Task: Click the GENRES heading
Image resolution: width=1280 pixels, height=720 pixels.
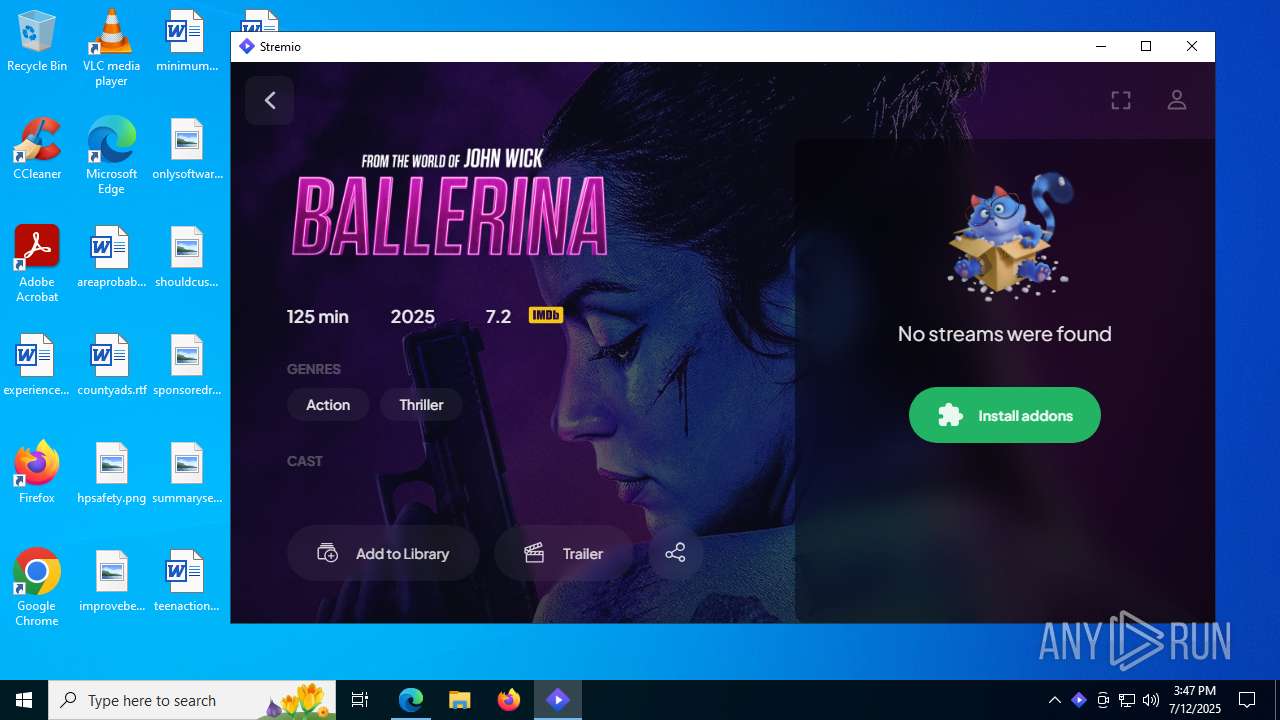Action: point(314,369)
